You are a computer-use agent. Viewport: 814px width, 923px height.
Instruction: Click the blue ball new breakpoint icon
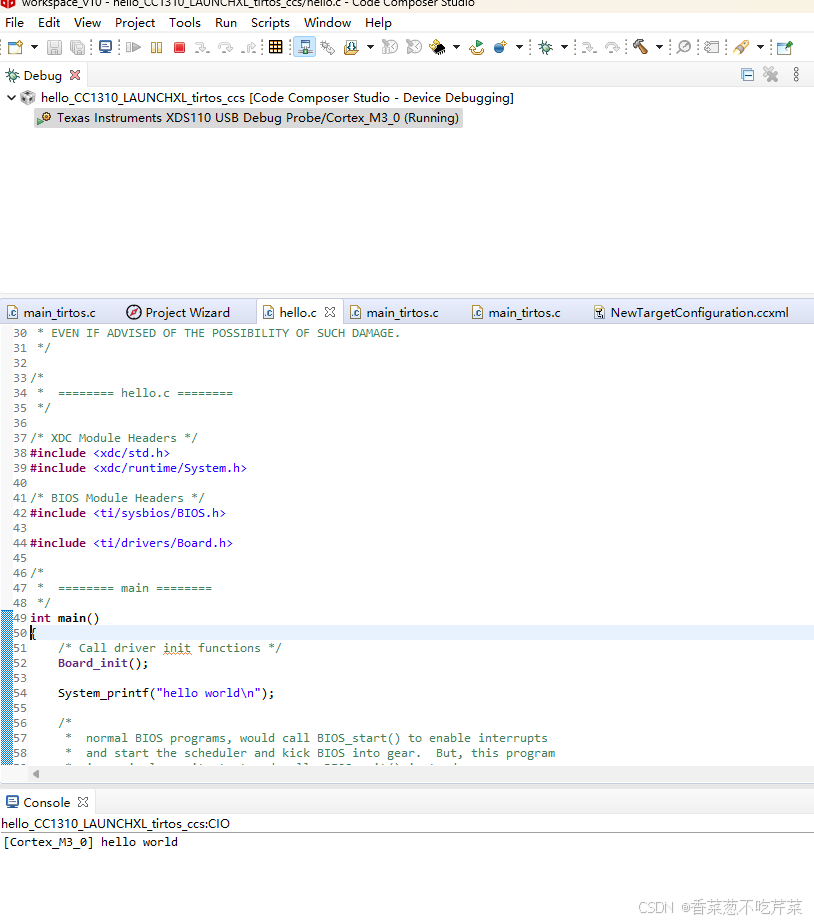click(x=500, y=47)
